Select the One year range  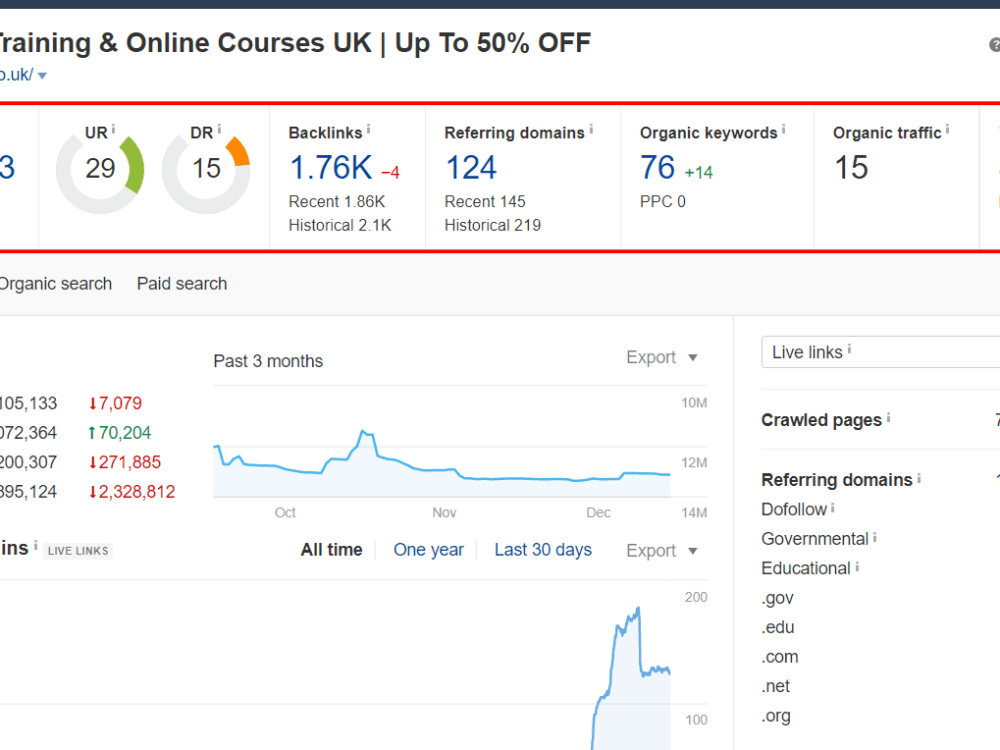click(x=429, y=550)
